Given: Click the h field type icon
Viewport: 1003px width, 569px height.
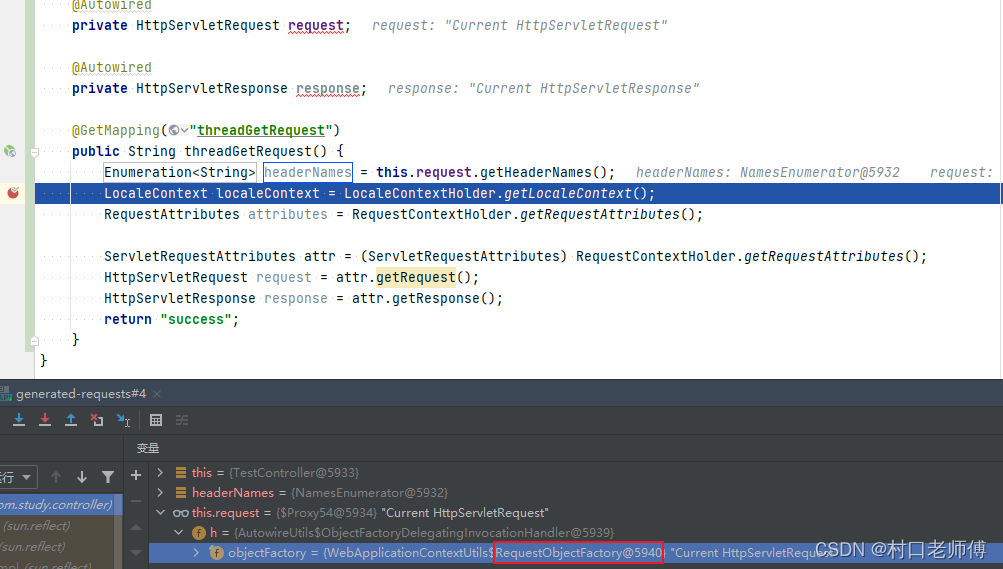Looking at the screenshot, I should [199, 533].
